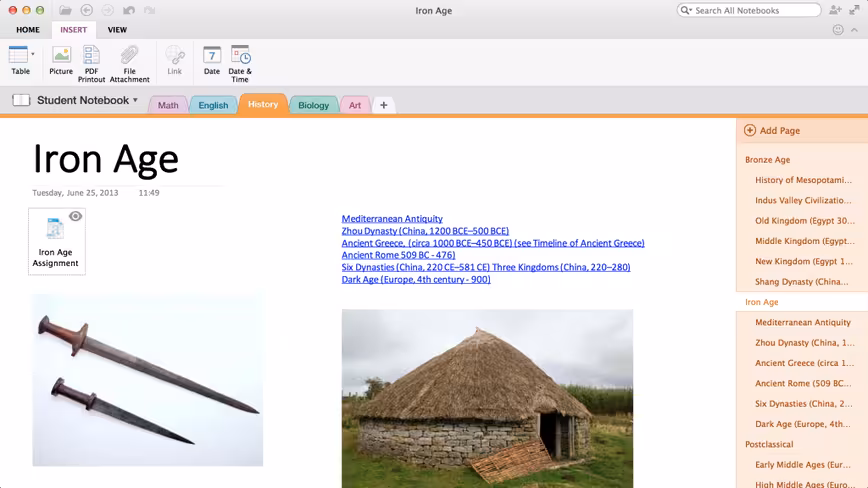868x488 pixels.
Task: Open the VIEW ribbon tab
Action: 117,30
